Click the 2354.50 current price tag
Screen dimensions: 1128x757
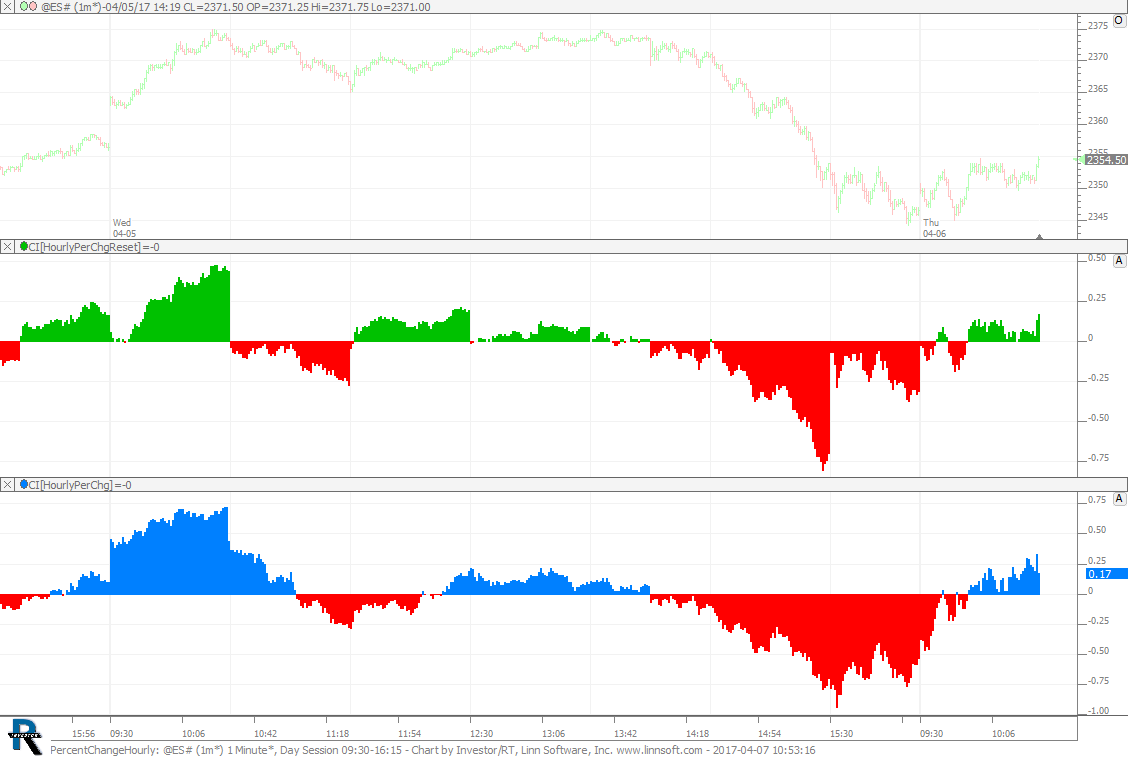[x=1106, y=160]
